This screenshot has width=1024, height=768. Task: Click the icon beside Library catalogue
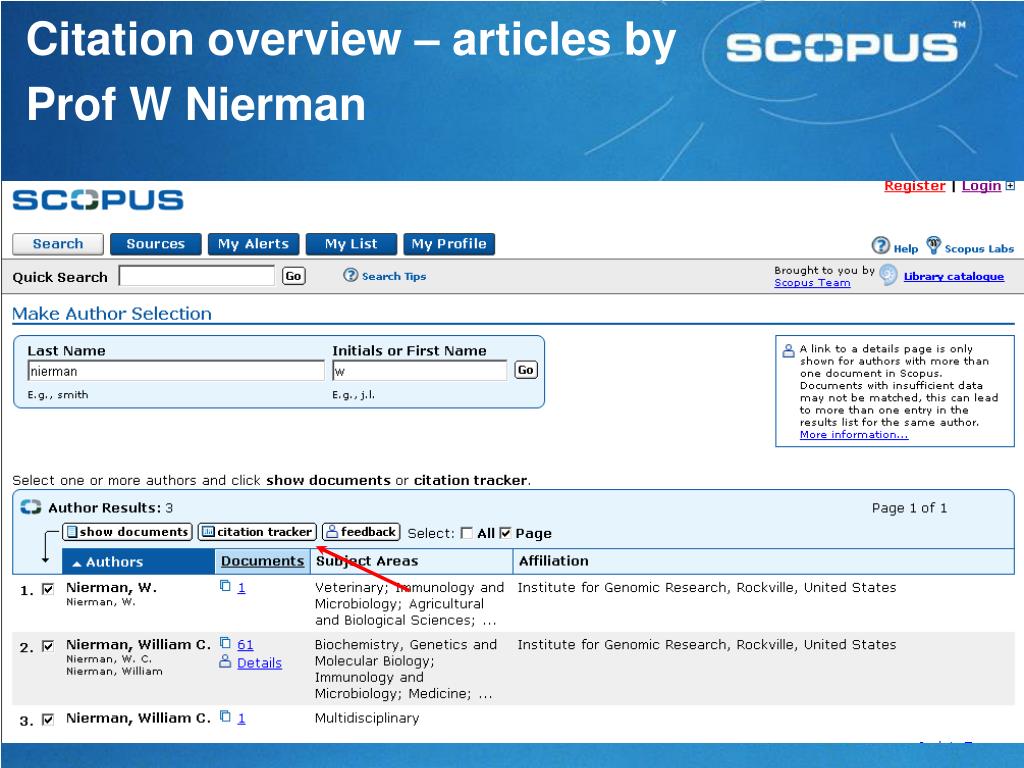pyautogui.click(x=888, y=275)
